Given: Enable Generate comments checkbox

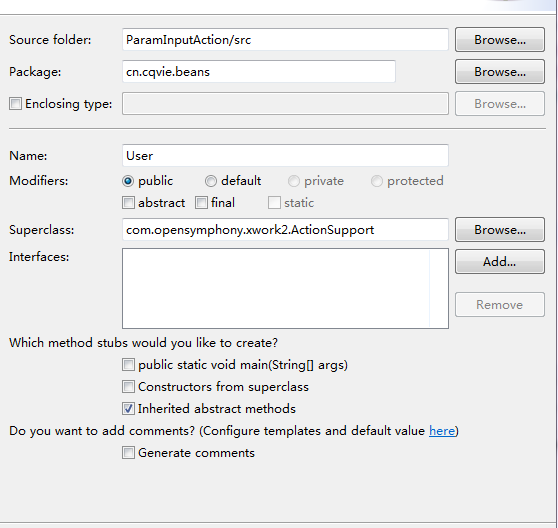Looking at the screenshot, I should [128, 453].
